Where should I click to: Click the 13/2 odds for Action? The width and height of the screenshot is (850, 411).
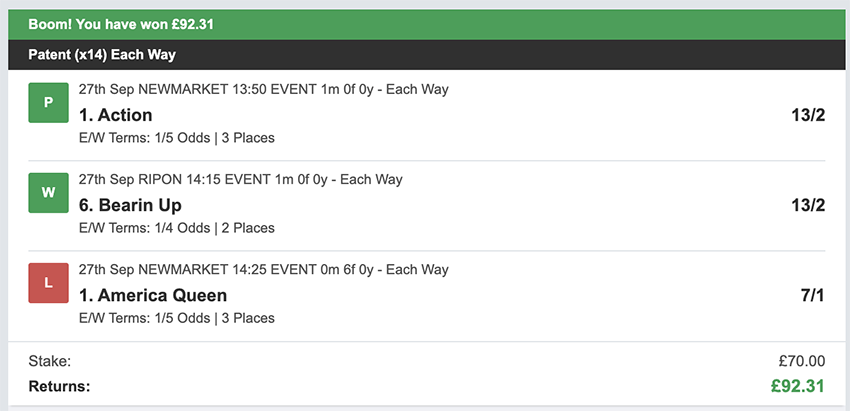pyautogui.click(x=807, y=115)
